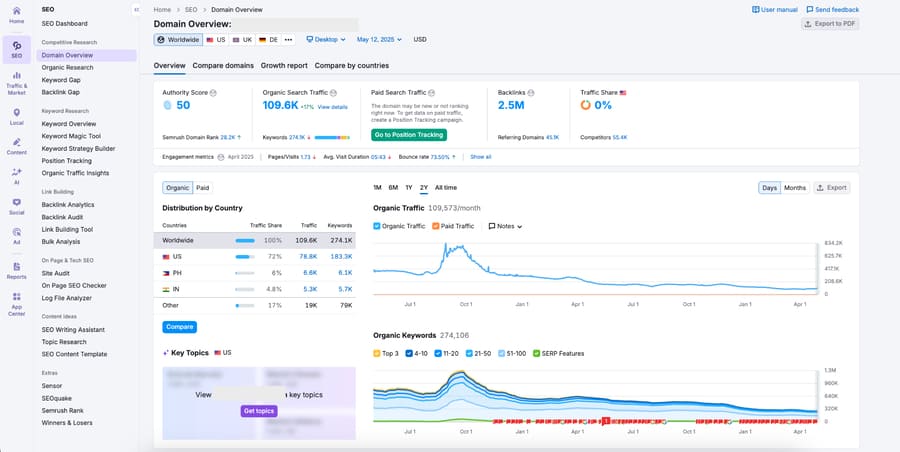
Task: Select the All time range
Action: point(446,188)
